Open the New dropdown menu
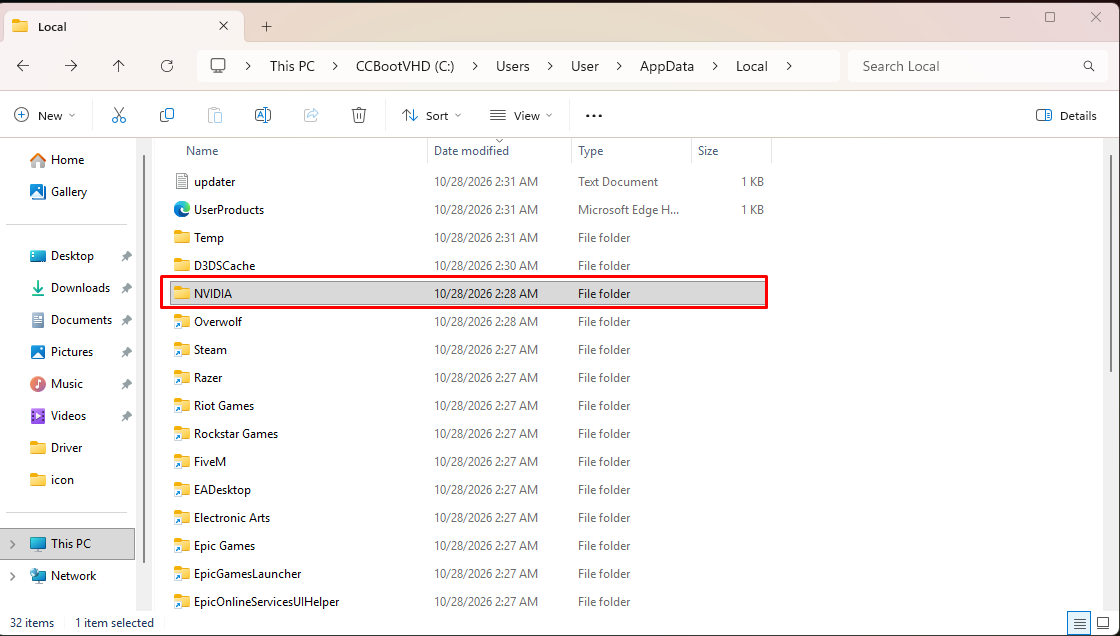 (x=45, y=115)
